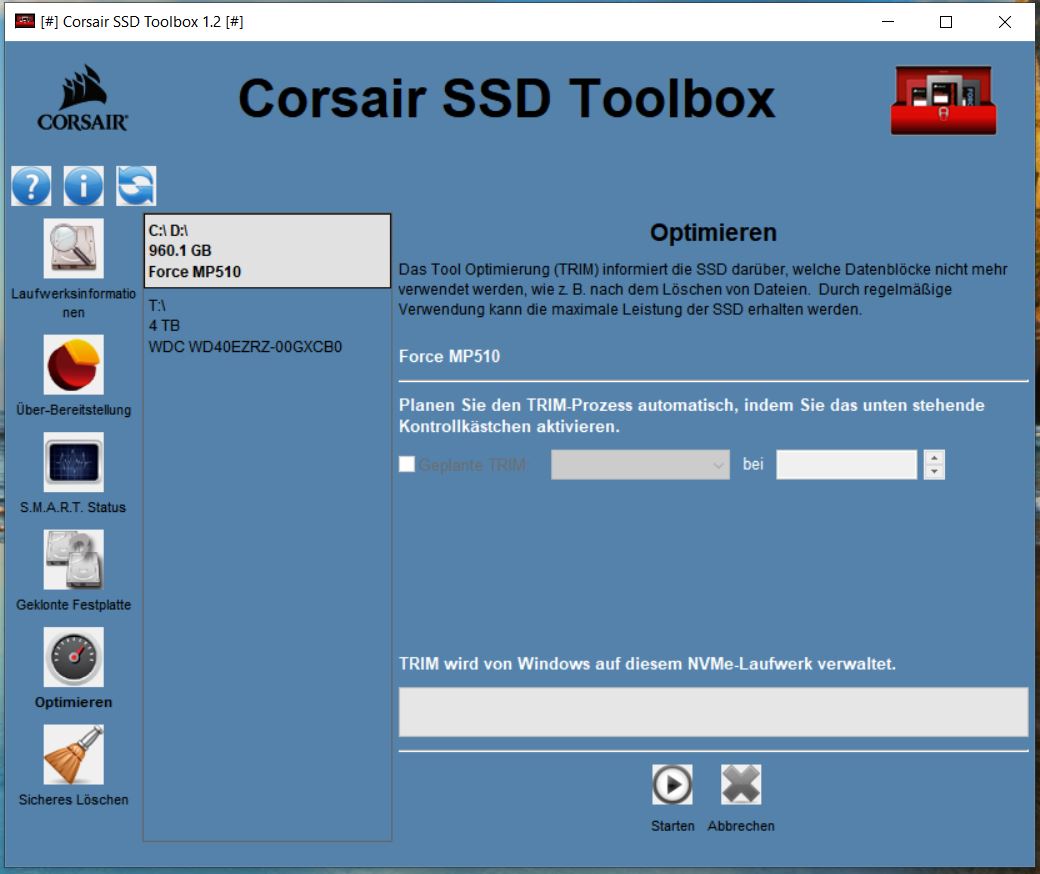Minimize the Corsair SSD Toolbox window
1040x874 pixels.
887,22
